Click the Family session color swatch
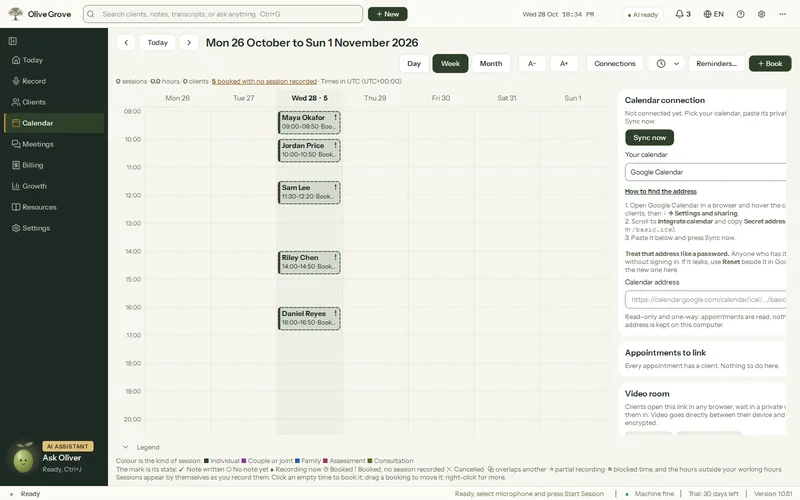800x500 pixels. (x=297, y=461)
